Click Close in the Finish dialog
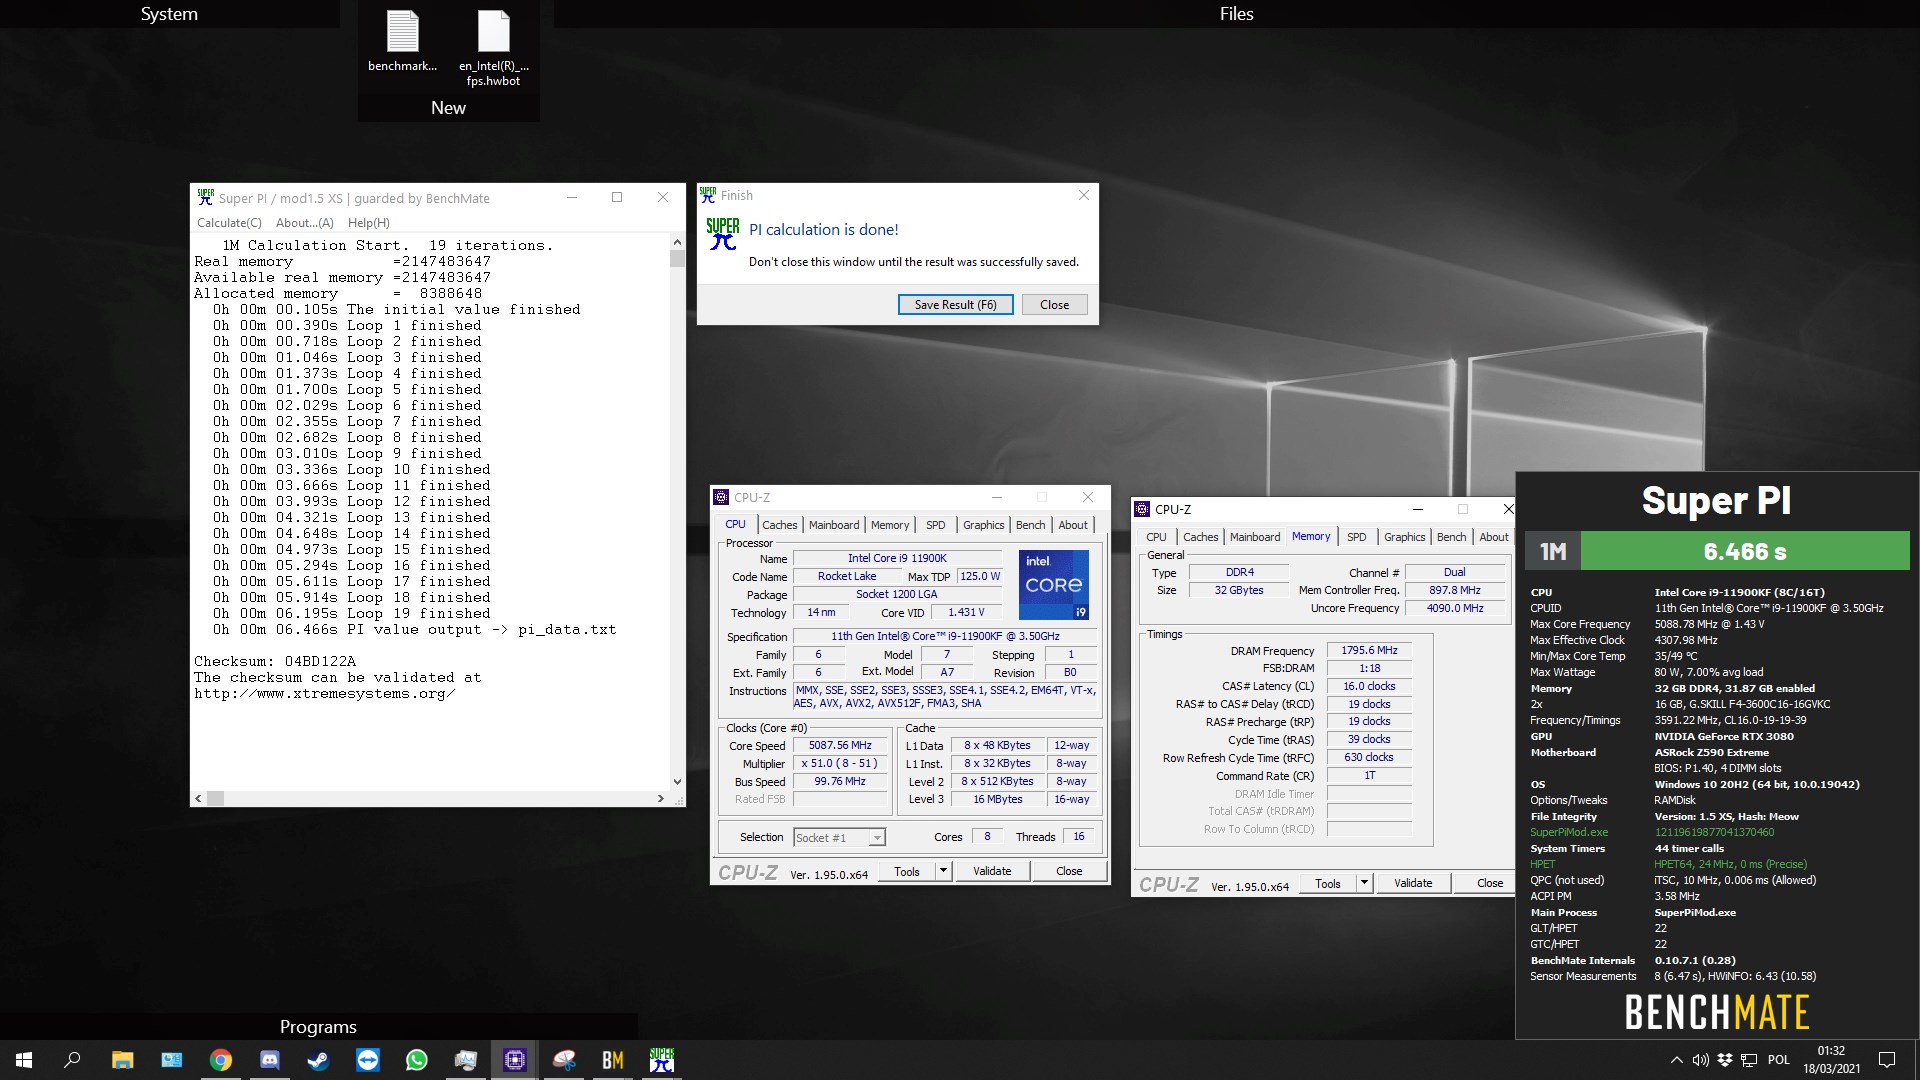The image size is (1920, 1080). tap(1054, 305)
